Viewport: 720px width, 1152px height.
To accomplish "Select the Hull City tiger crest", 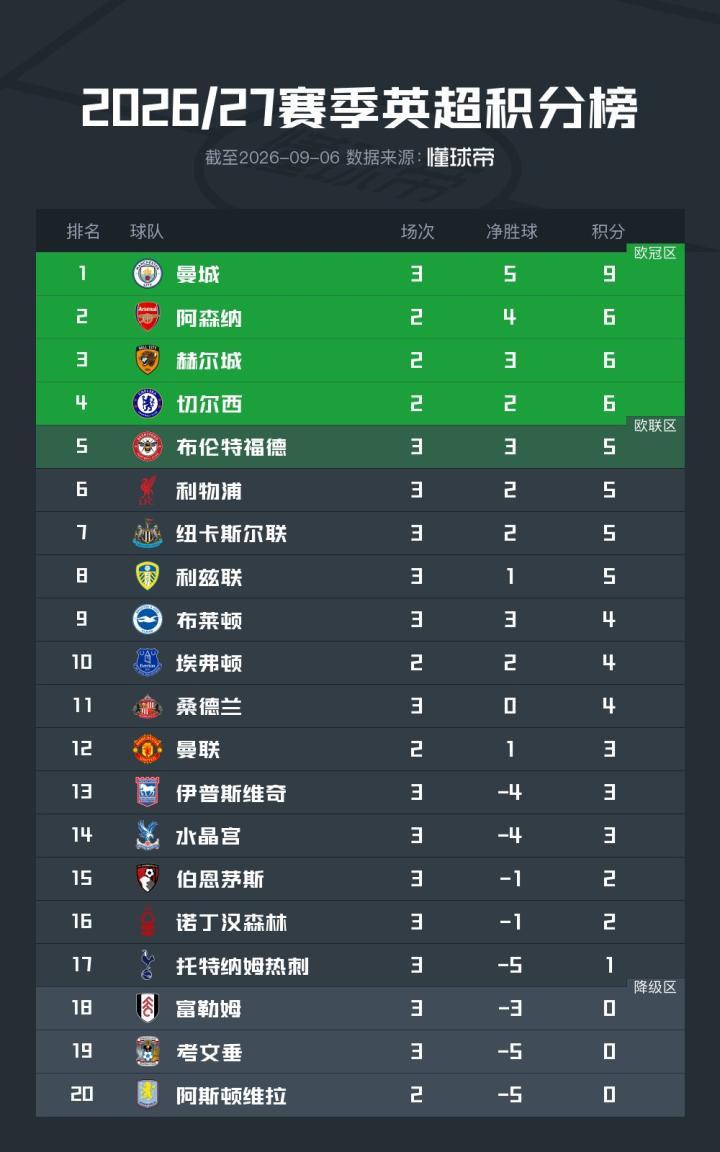I will pos(148,360).
